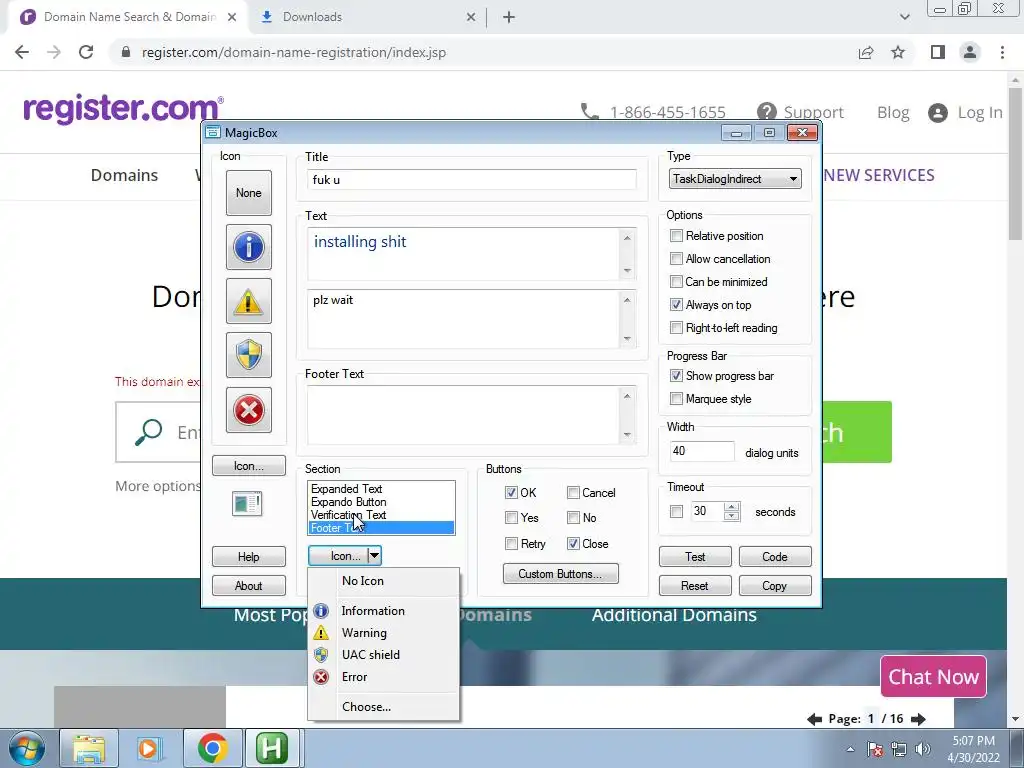Select No Icon in the dropdown menu
This screenshot has height=768, width=1024.
[x=383, y=581]
